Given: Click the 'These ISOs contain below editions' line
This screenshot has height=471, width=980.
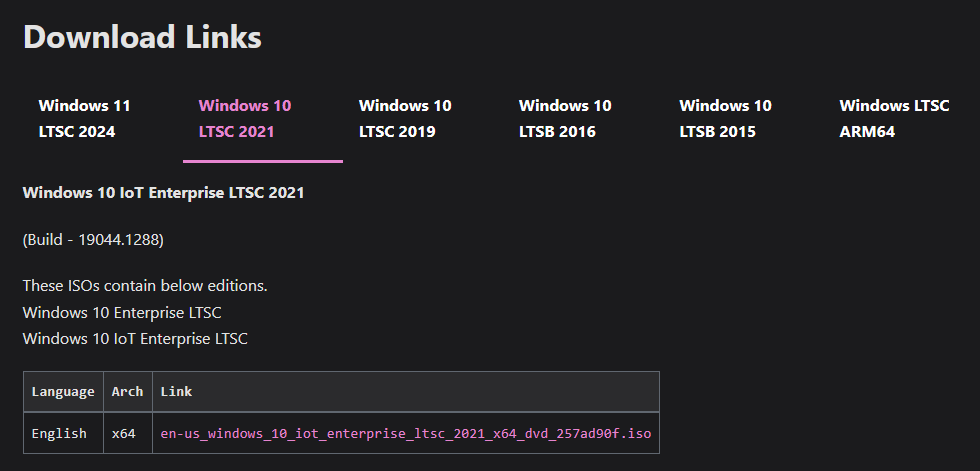Looking at the screenshot, I should tap(145, 286).
